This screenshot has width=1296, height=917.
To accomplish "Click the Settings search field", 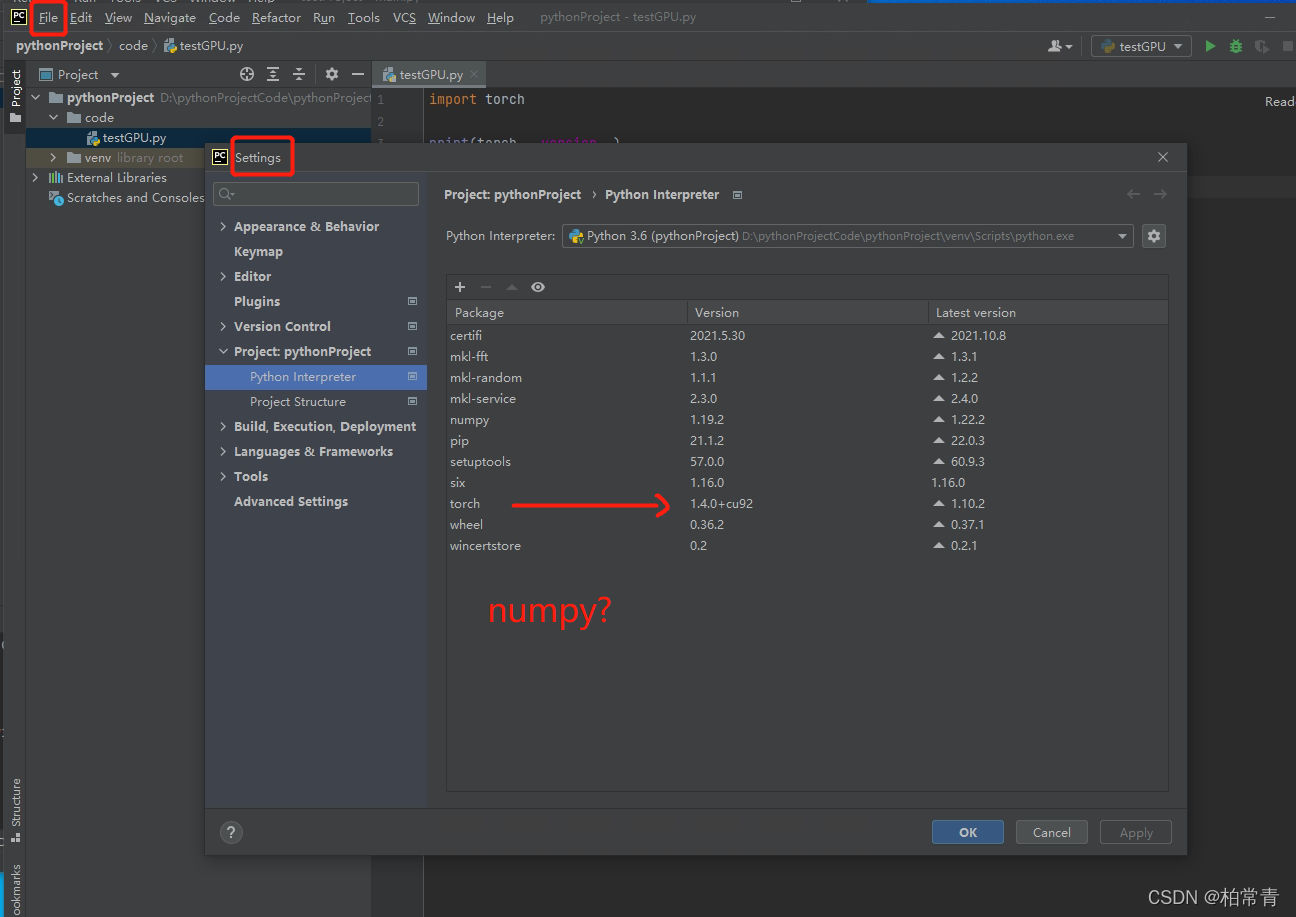I will point(316,194).
